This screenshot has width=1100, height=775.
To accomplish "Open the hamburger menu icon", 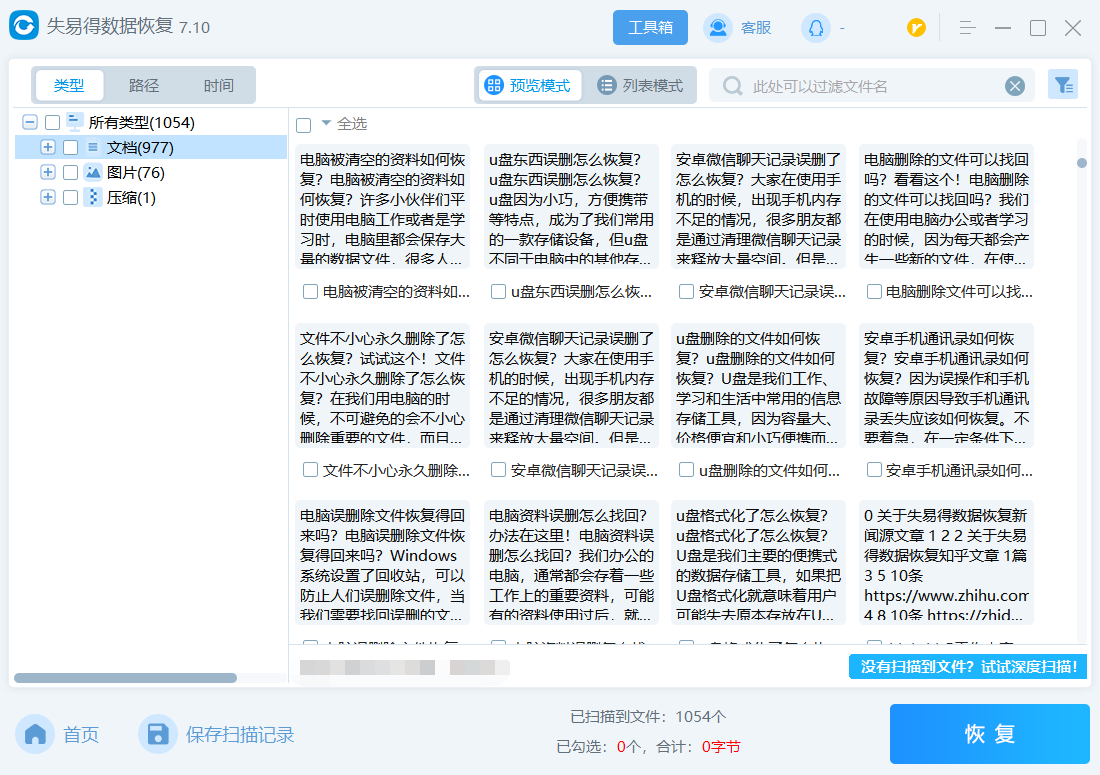I will [967, 28].
